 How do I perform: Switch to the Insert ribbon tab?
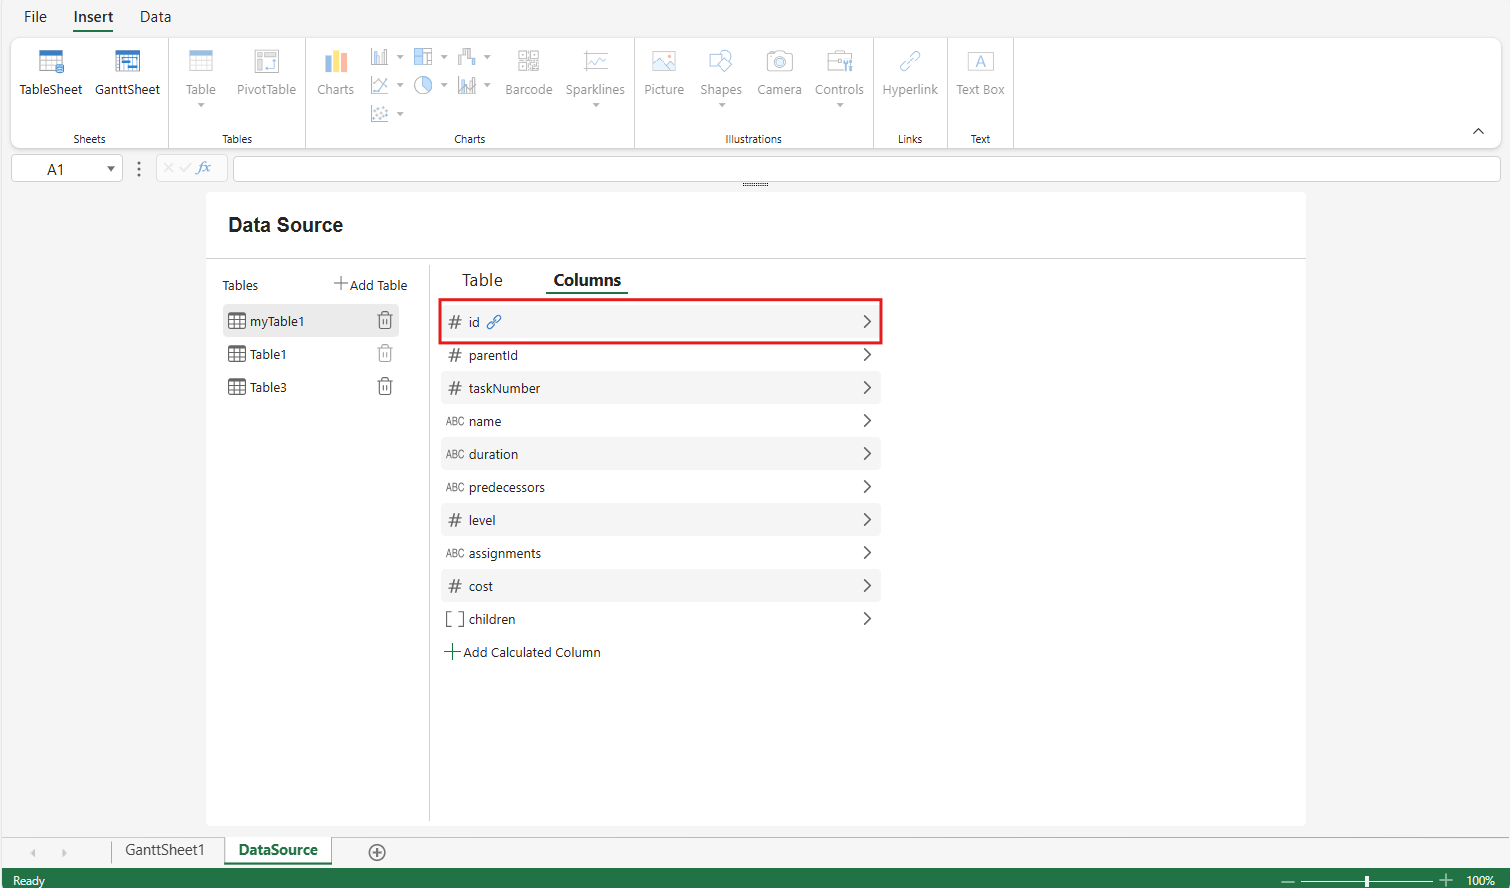93,17
